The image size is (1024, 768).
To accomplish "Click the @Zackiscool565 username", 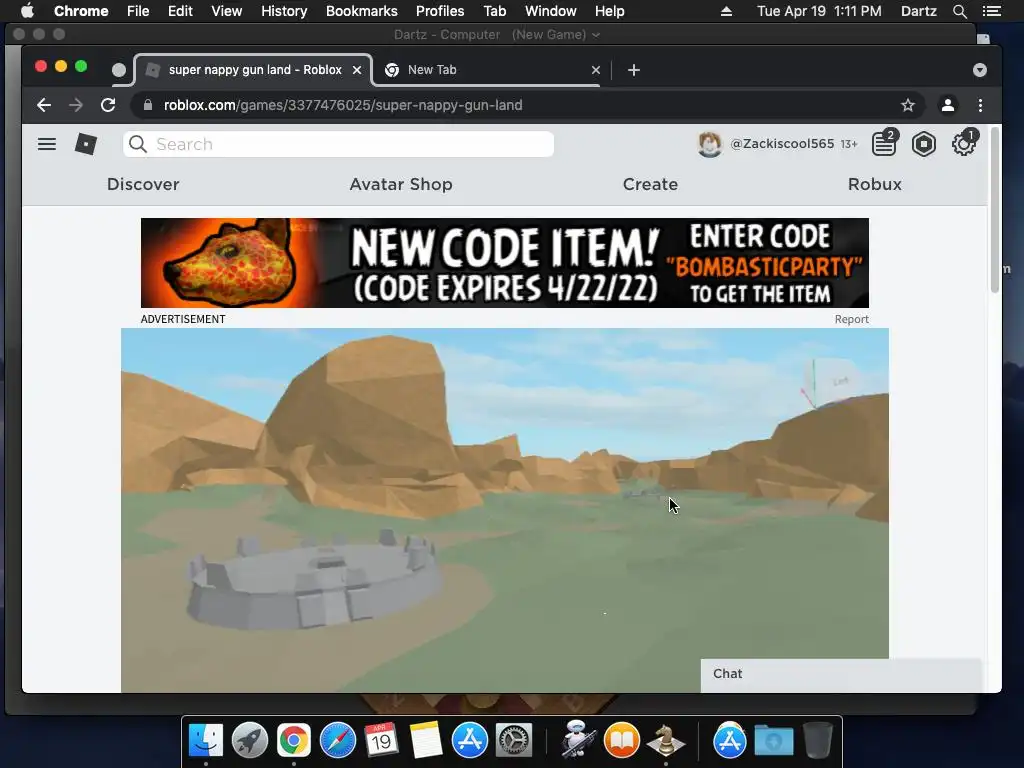I will point(782,144).
